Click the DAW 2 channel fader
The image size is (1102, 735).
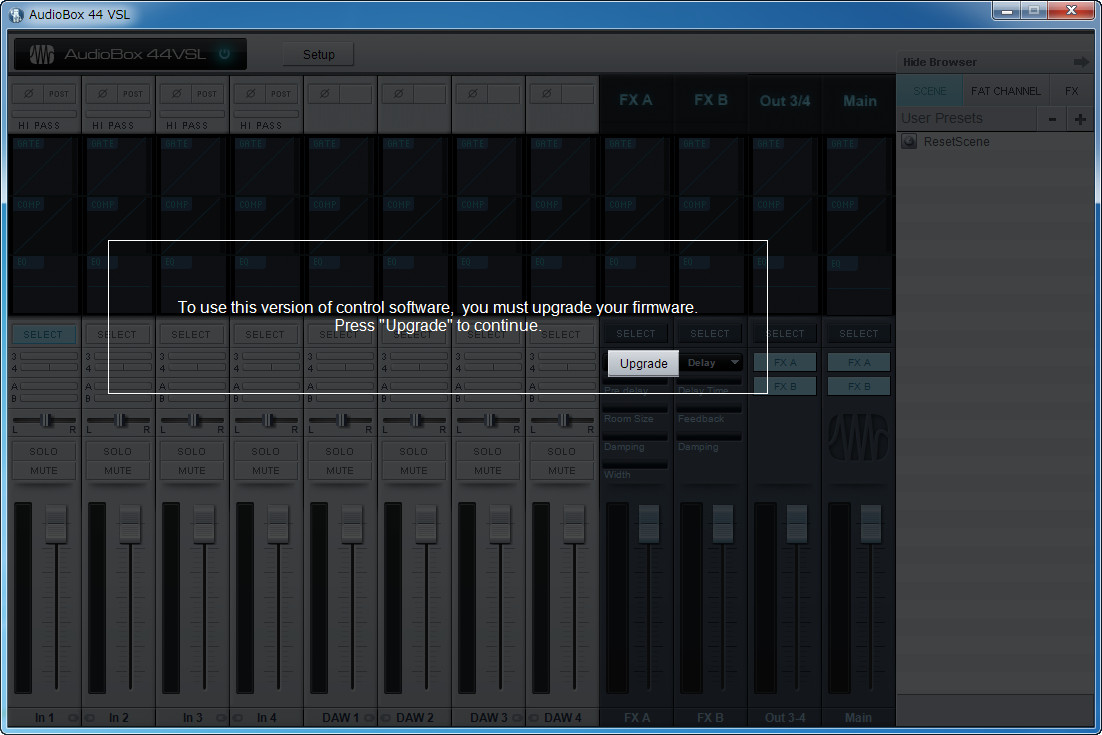[426, 523]
